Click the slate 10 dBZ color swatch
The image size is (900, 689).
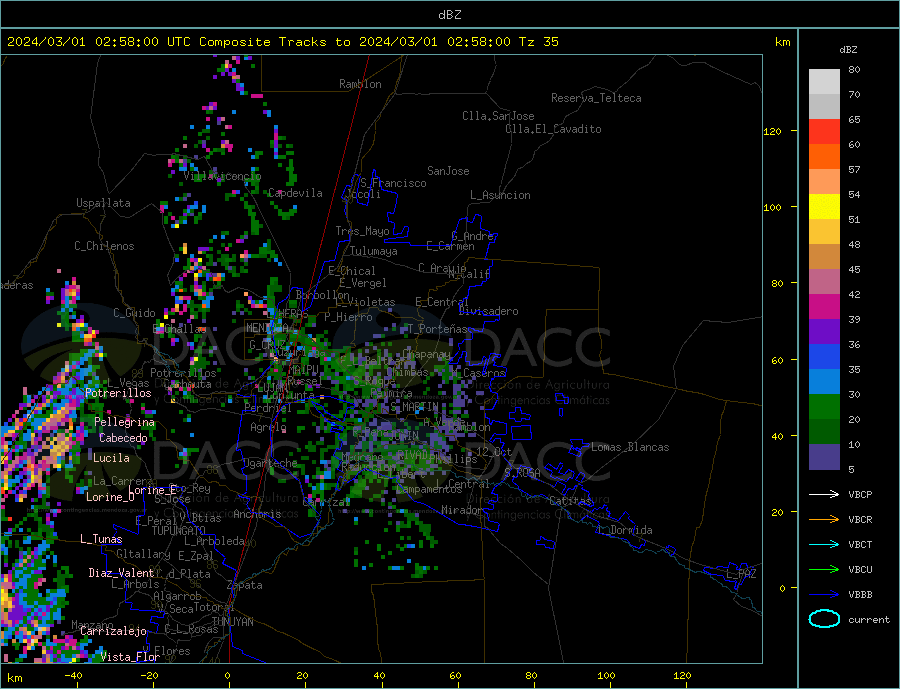pos(824,456)
